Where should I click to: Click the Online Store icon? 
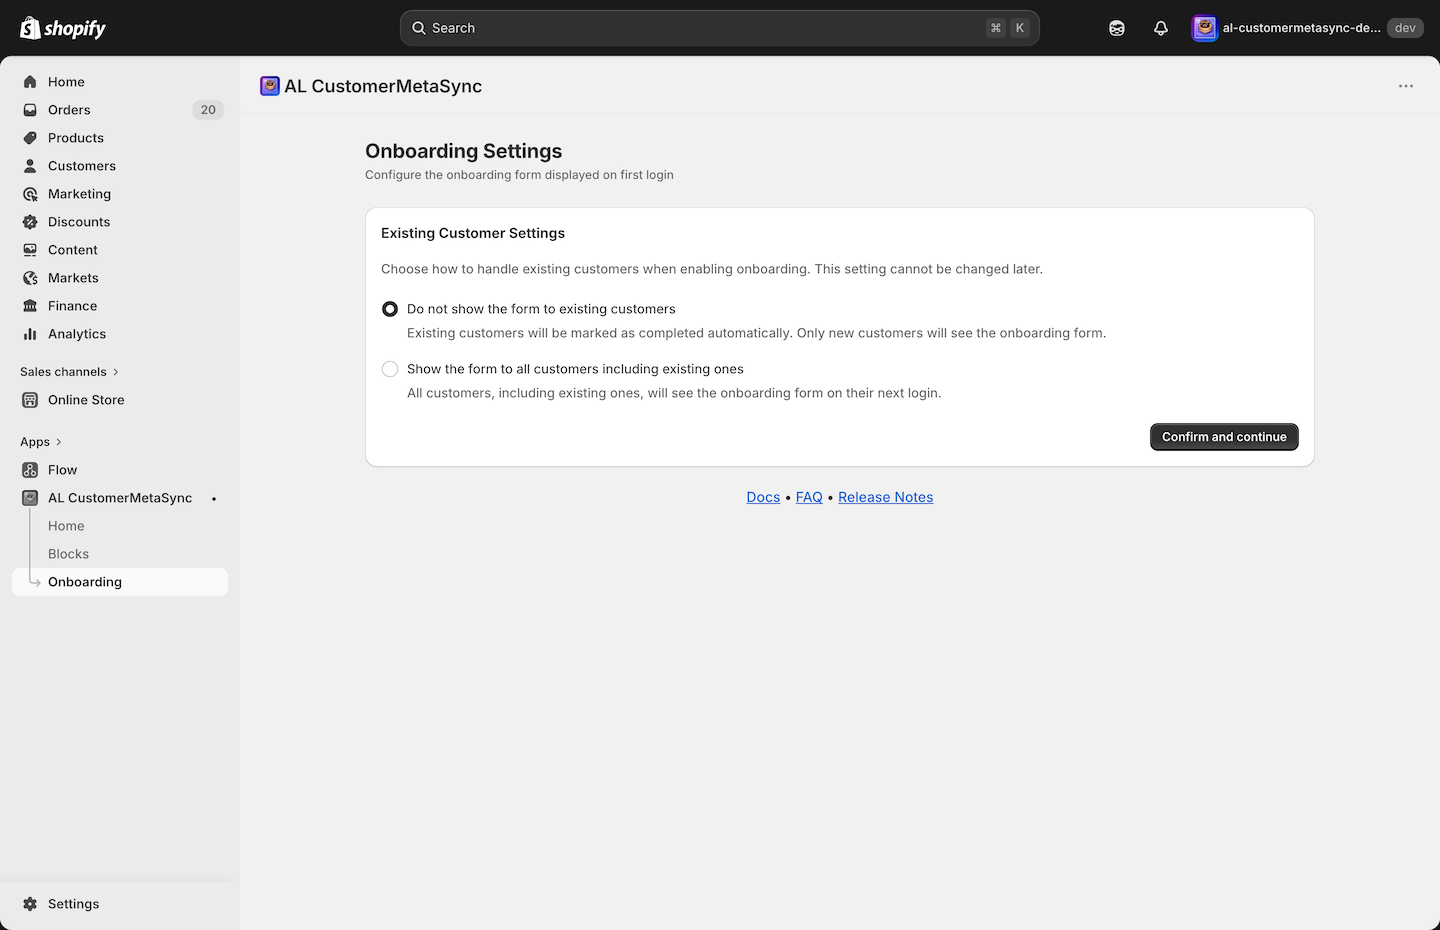tap(30, 400)
